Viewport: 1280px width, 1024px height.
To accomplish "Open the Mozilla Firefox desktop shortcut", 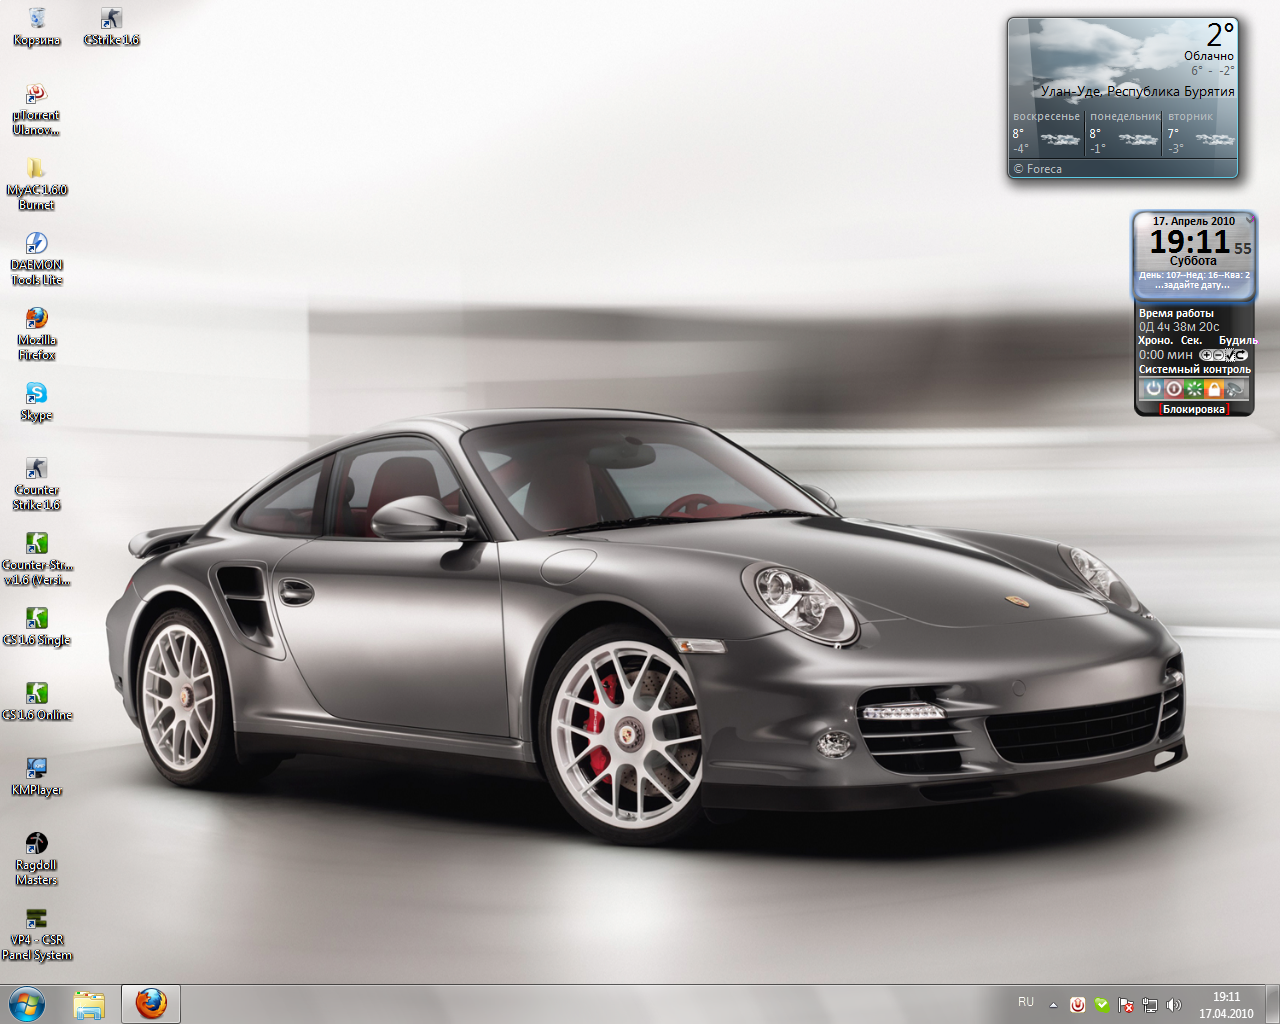I will [x=36, y=320].
